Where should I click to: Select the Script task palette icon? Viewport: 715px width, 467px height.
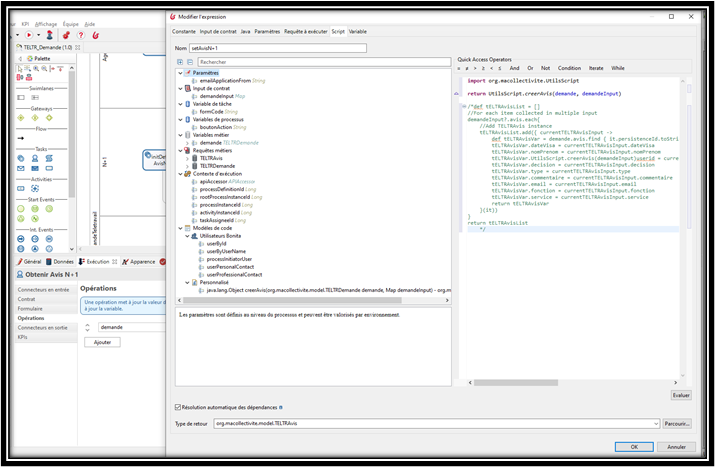coord(49,158)
